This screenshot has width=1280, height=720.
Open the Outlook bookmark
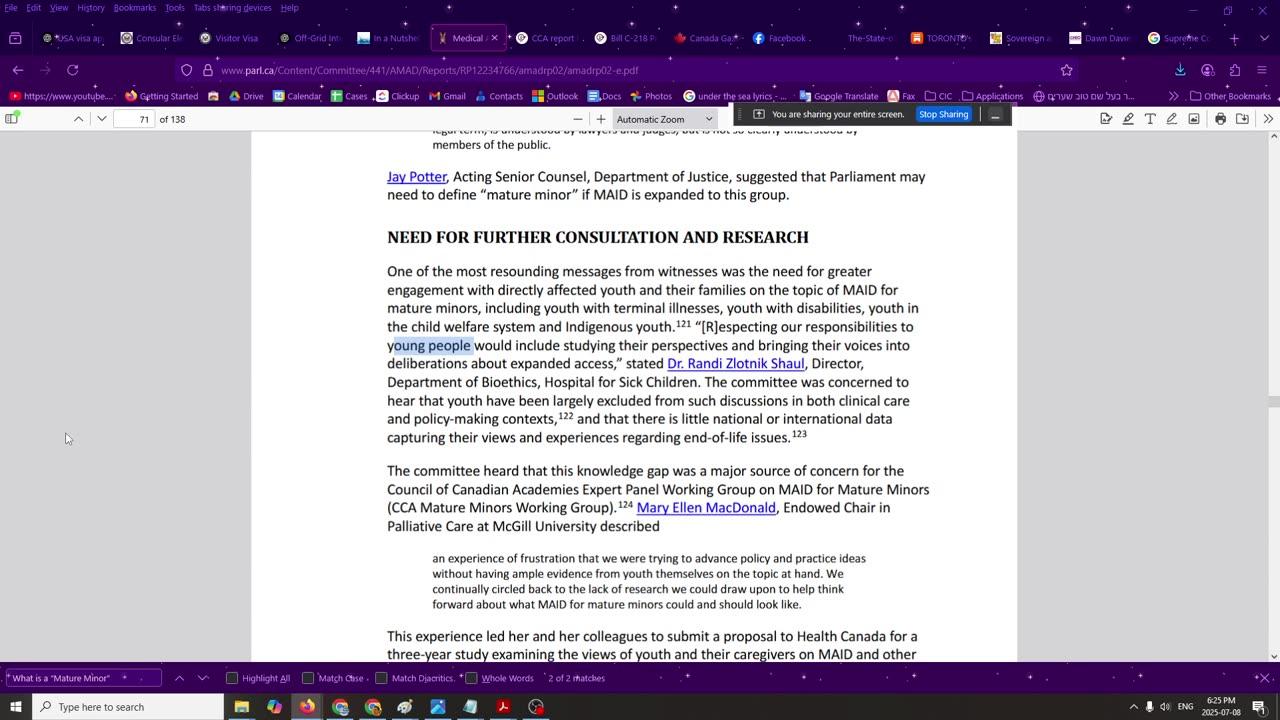(x=555, y=96)
